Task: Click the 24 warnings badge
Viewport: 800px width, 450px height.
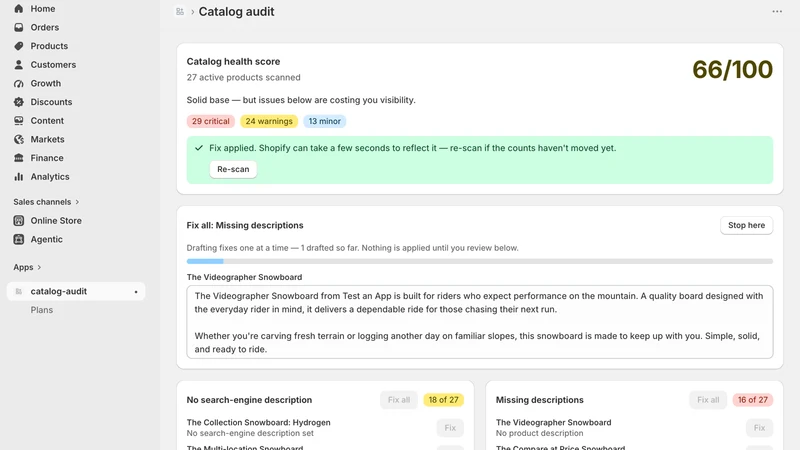Action: pos(269,121)
